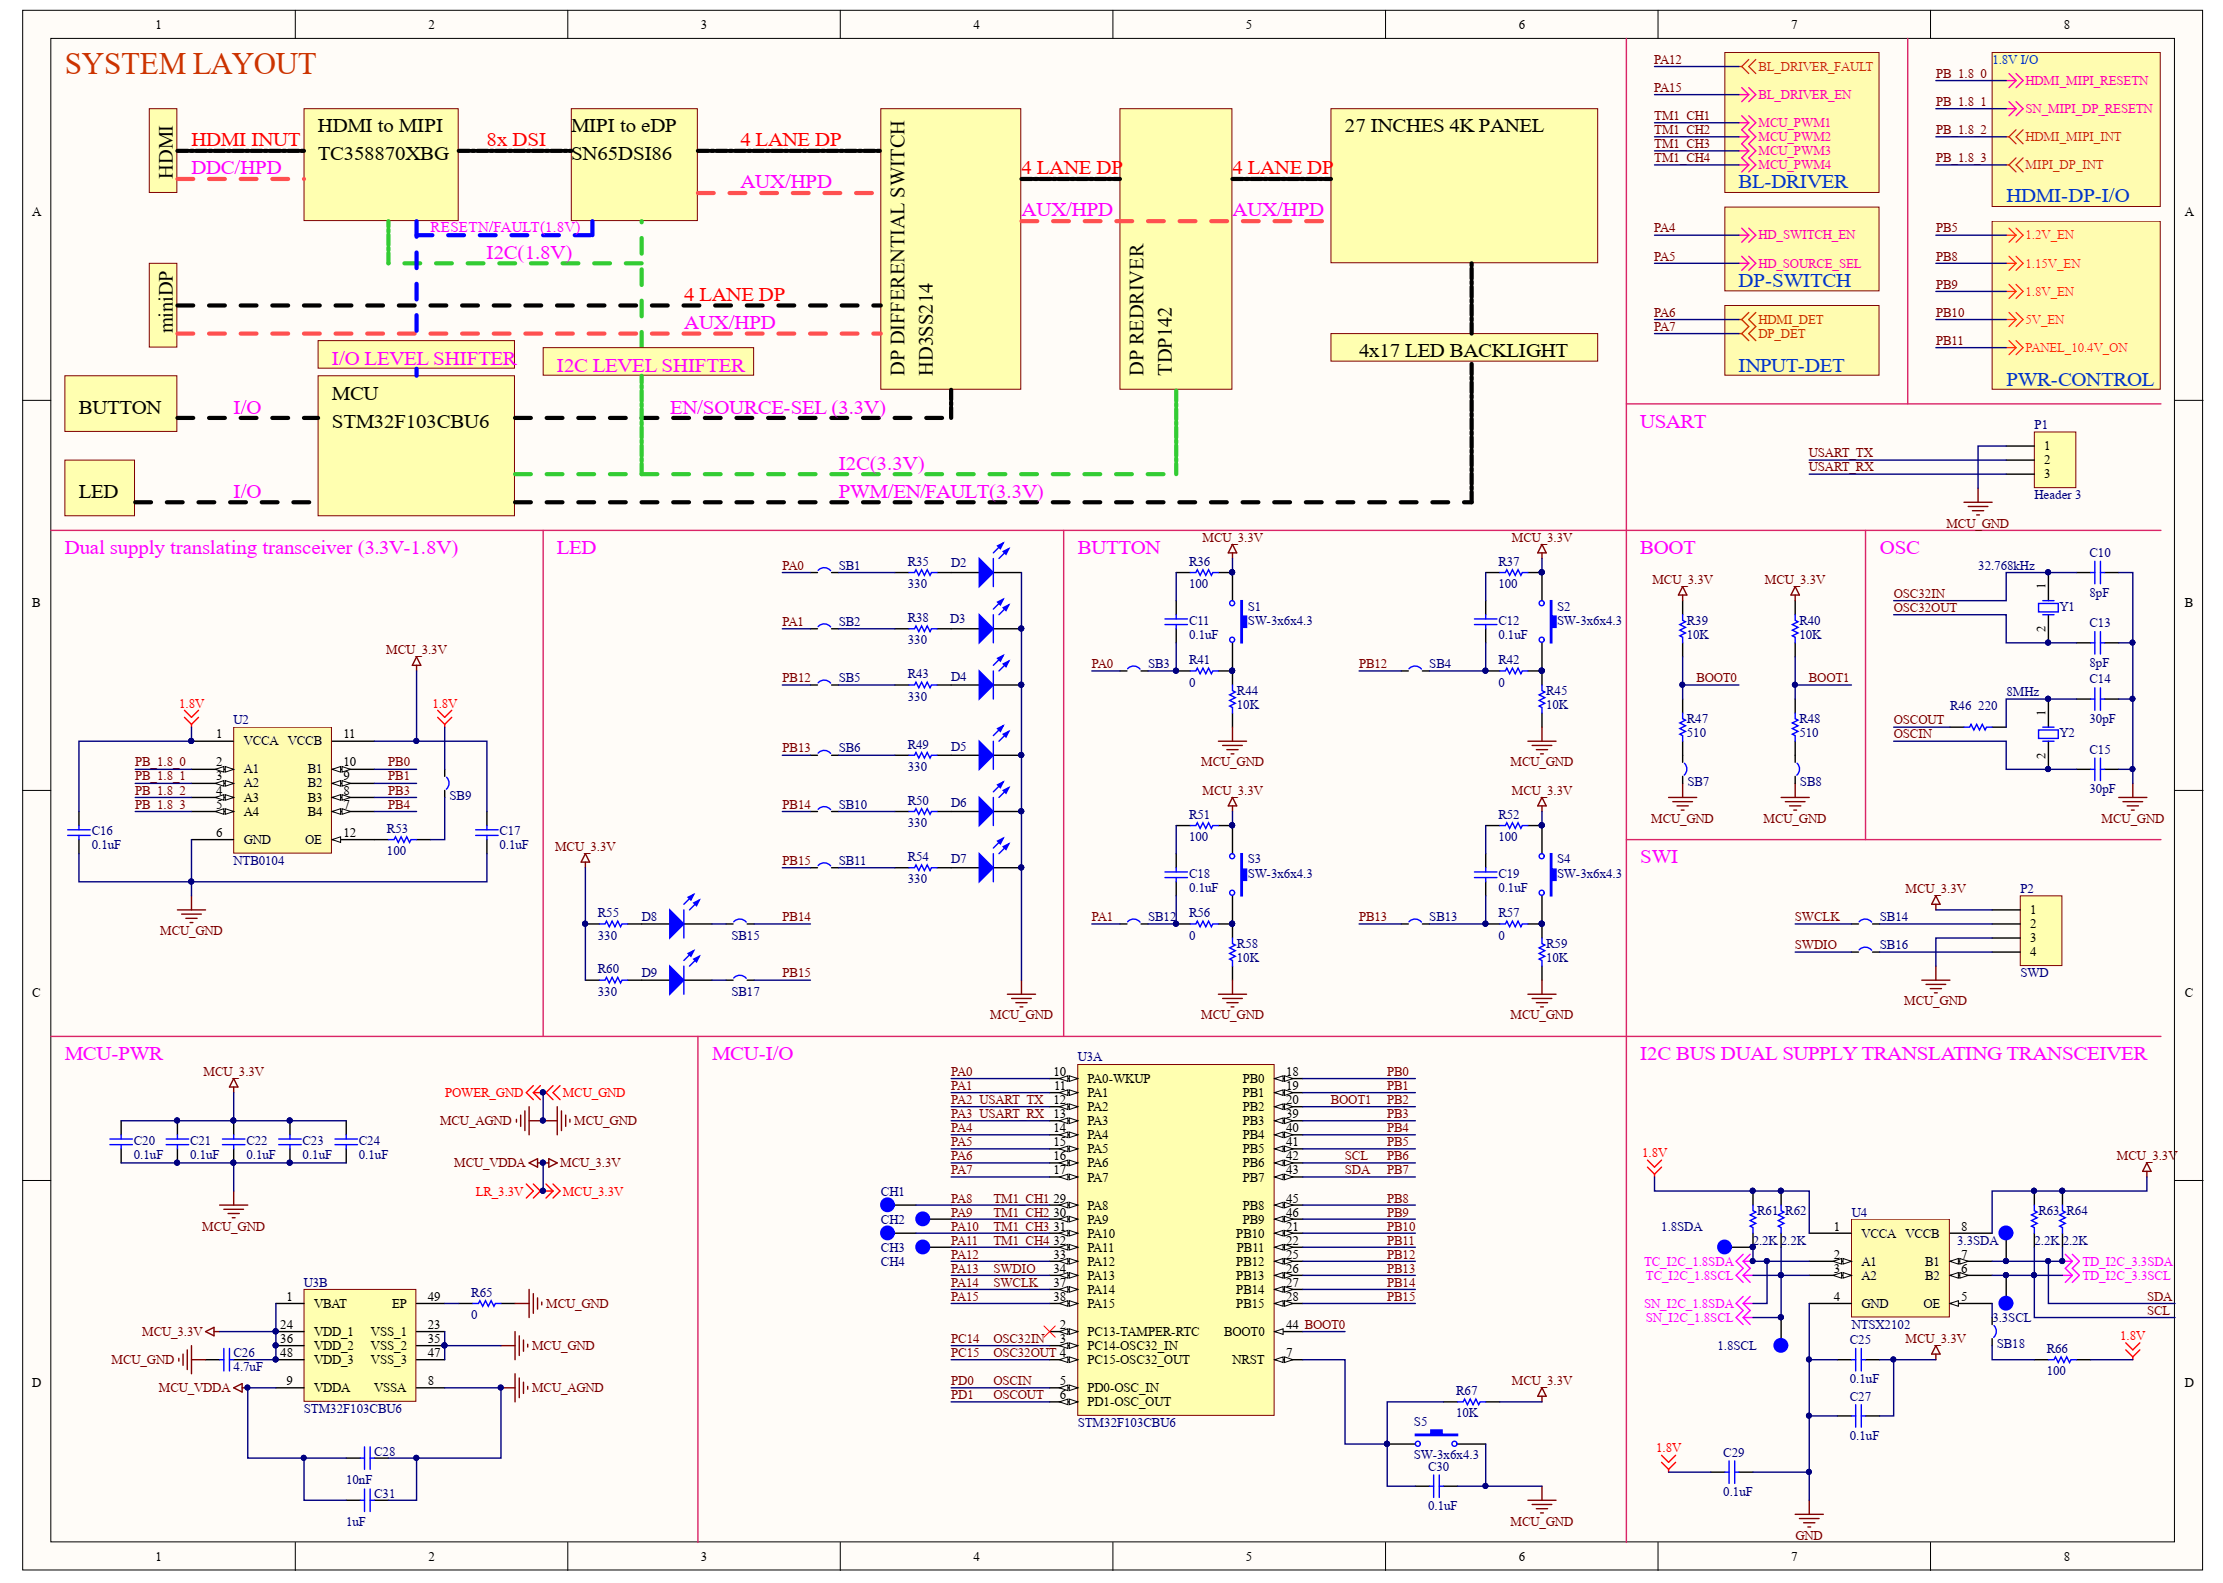Screen dimensions: 2223x1583
Task: Click the EN/SOURCE-SEL (3.3V) label
Action: pos(778,407)
